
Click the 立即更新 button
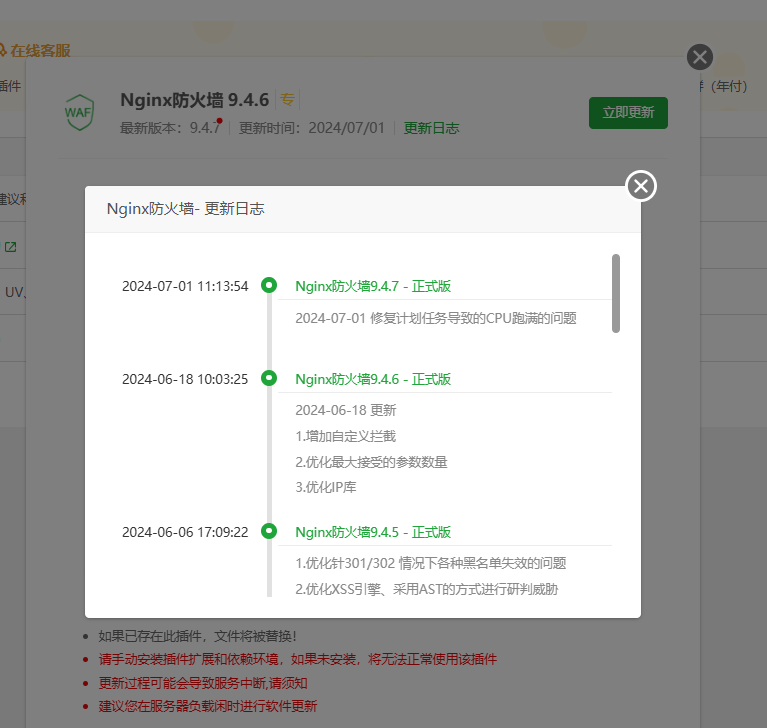click(628, 113)
